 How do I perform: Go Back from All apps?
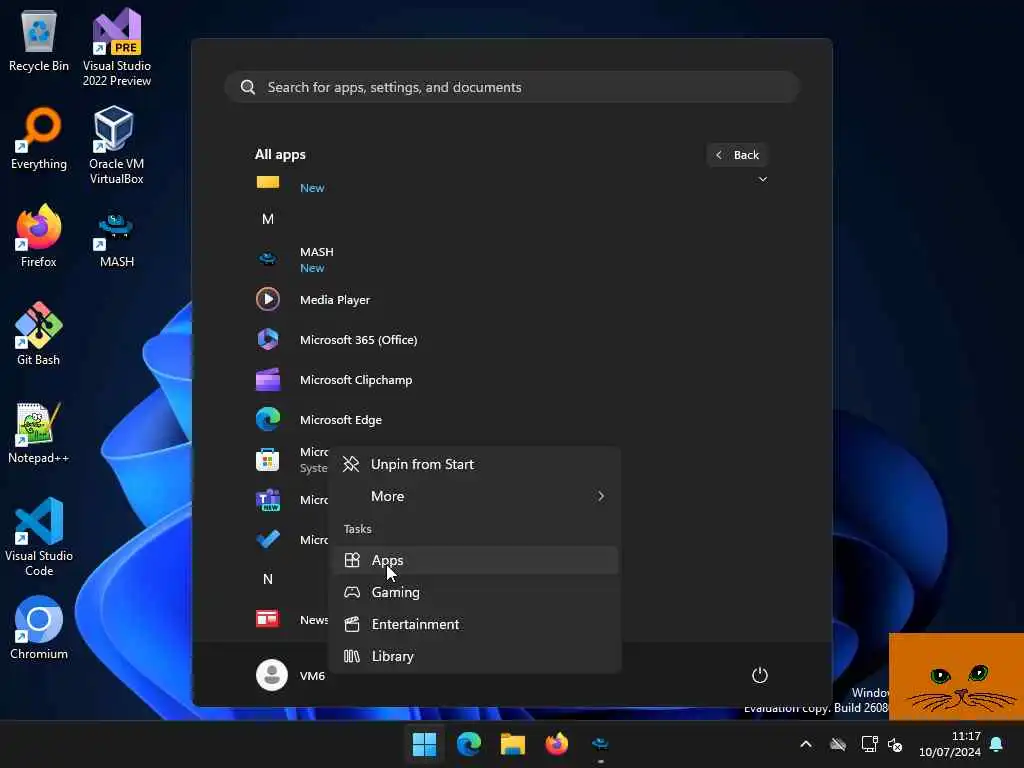[737, 155]
